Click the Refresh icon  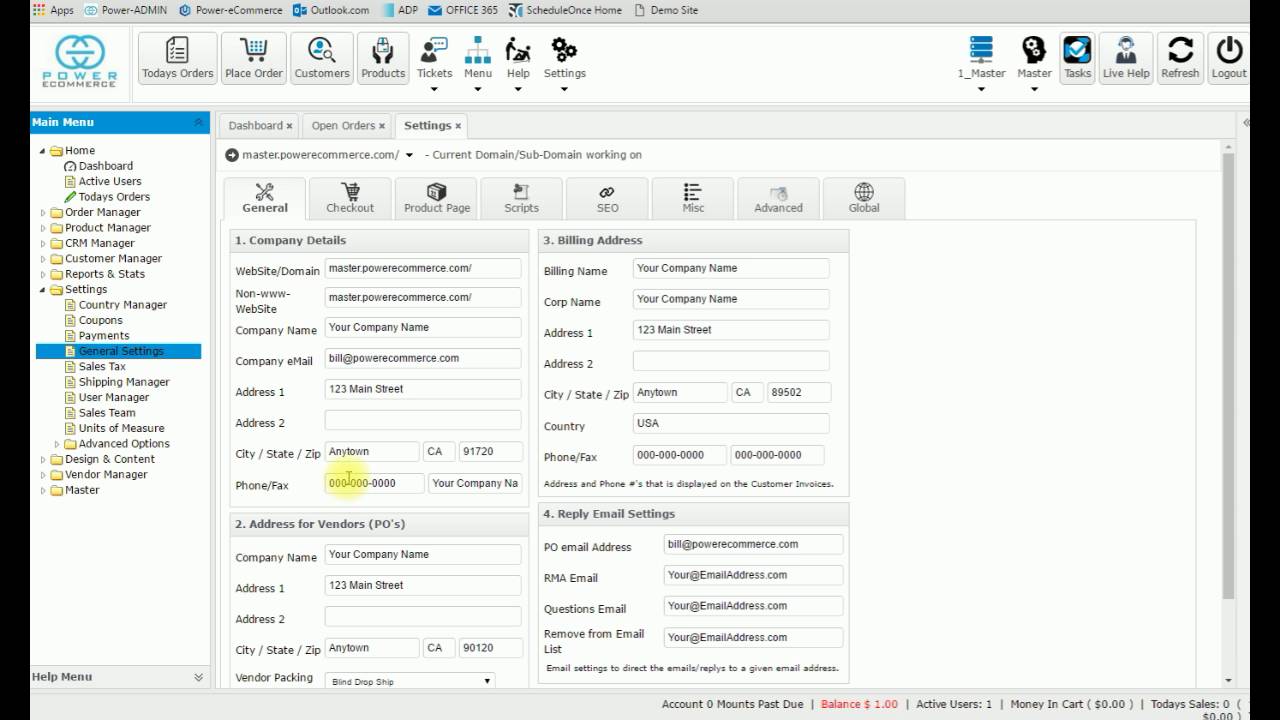(1180, 58)
